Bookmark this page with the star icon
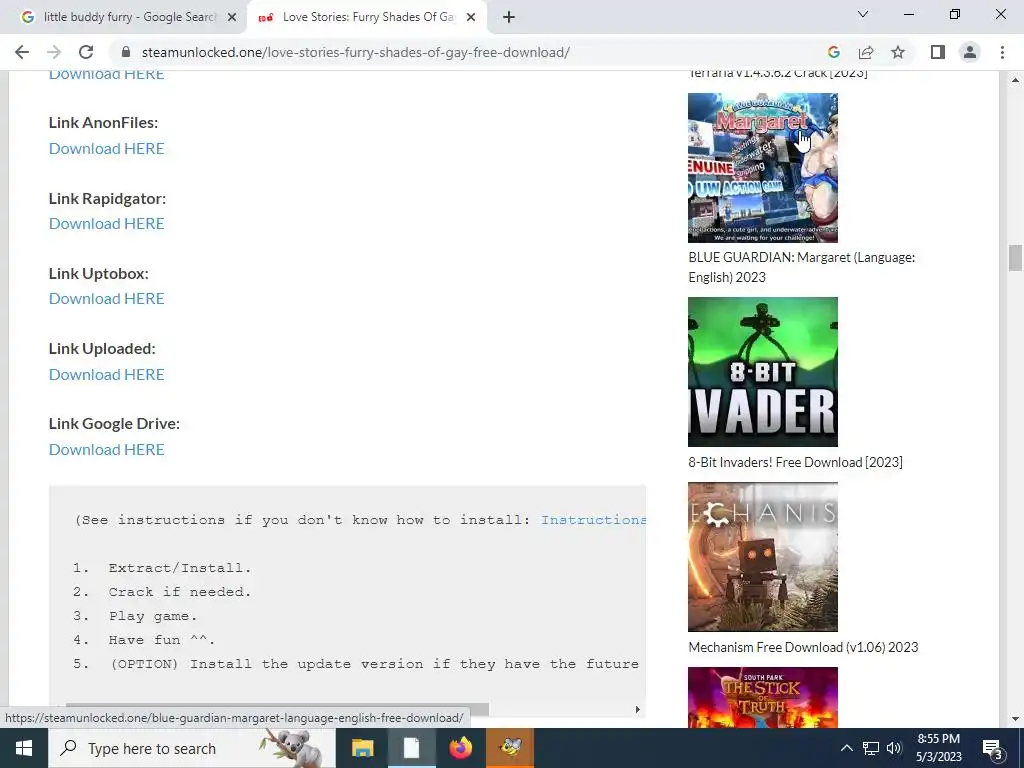1024x768 pixels. pos(898,52)
